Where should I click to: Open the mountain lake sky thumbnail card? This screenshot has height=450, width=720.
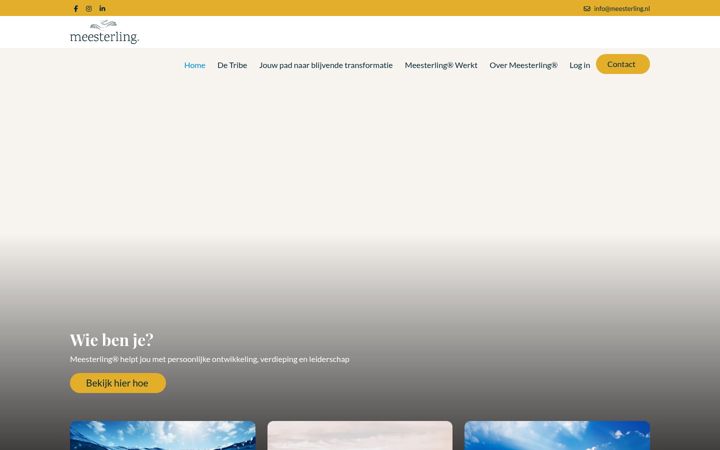[x=163, y=435]
